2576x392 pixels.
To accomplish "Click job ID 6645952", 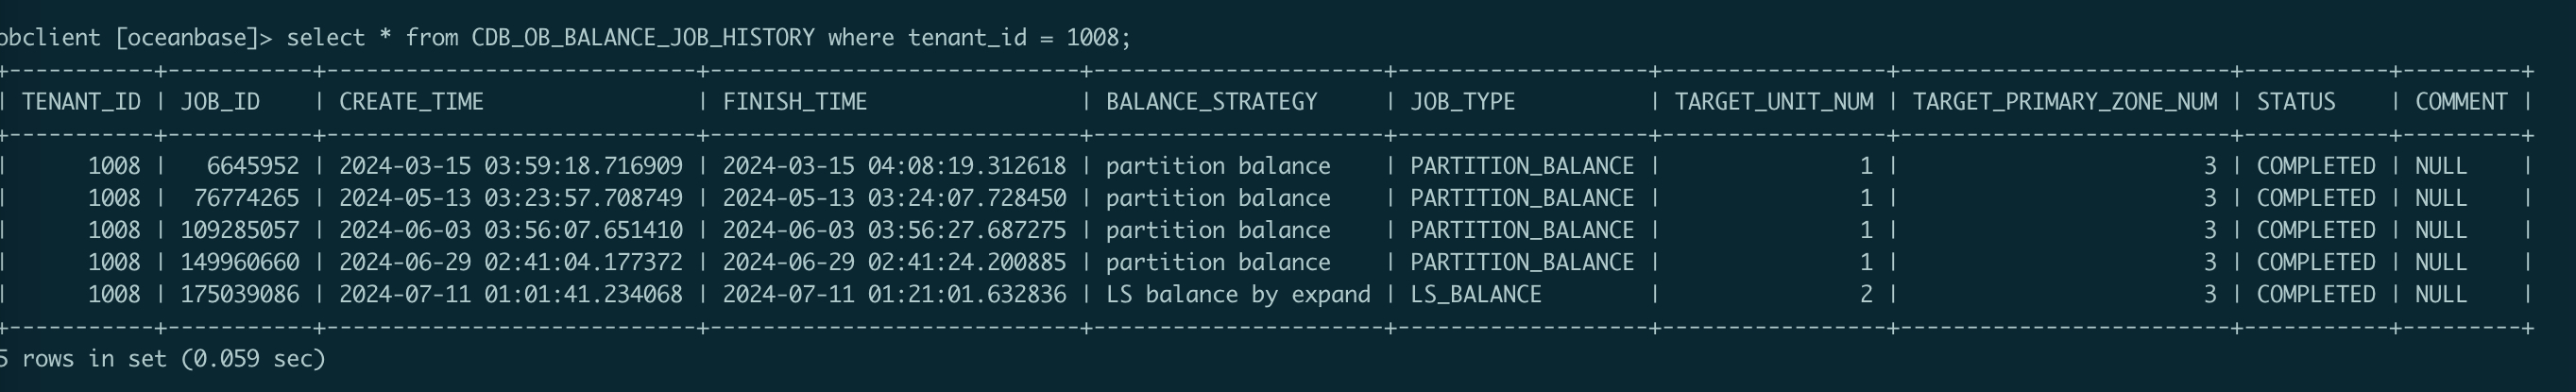I will [253, 166].
